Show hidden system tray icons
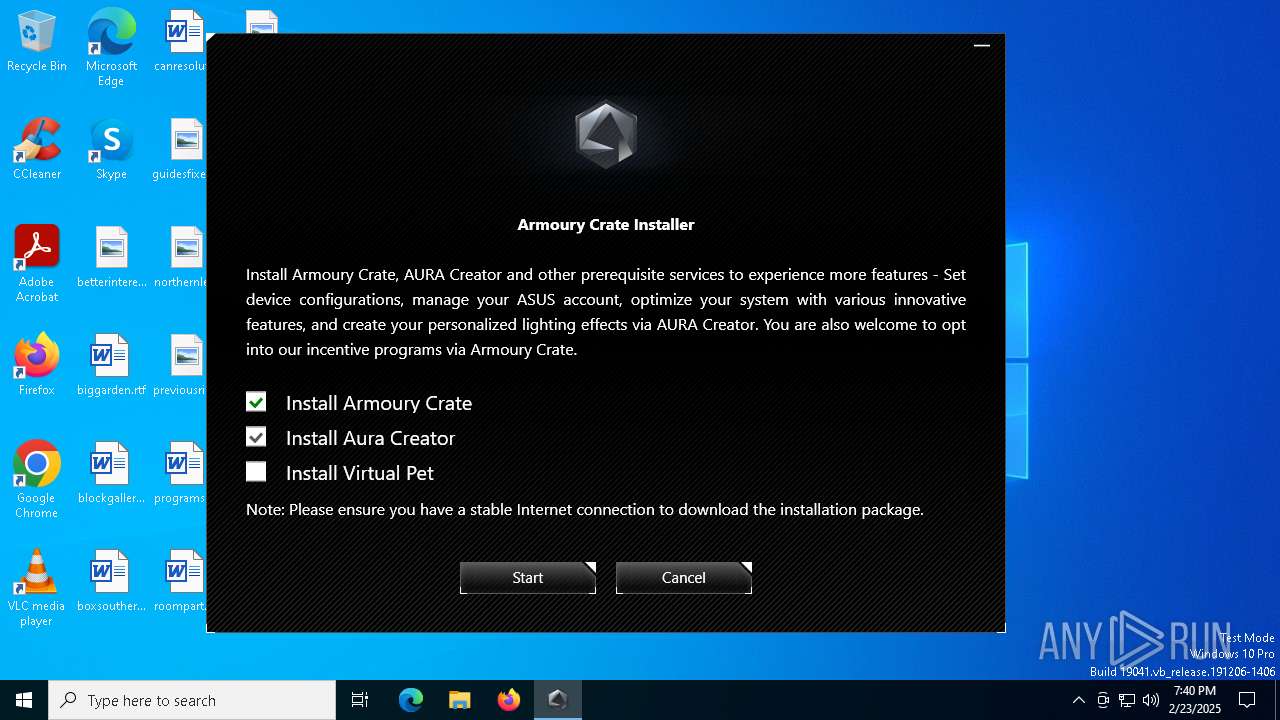The width and height of the screenshot is (1280, 720). (1078, 700)
